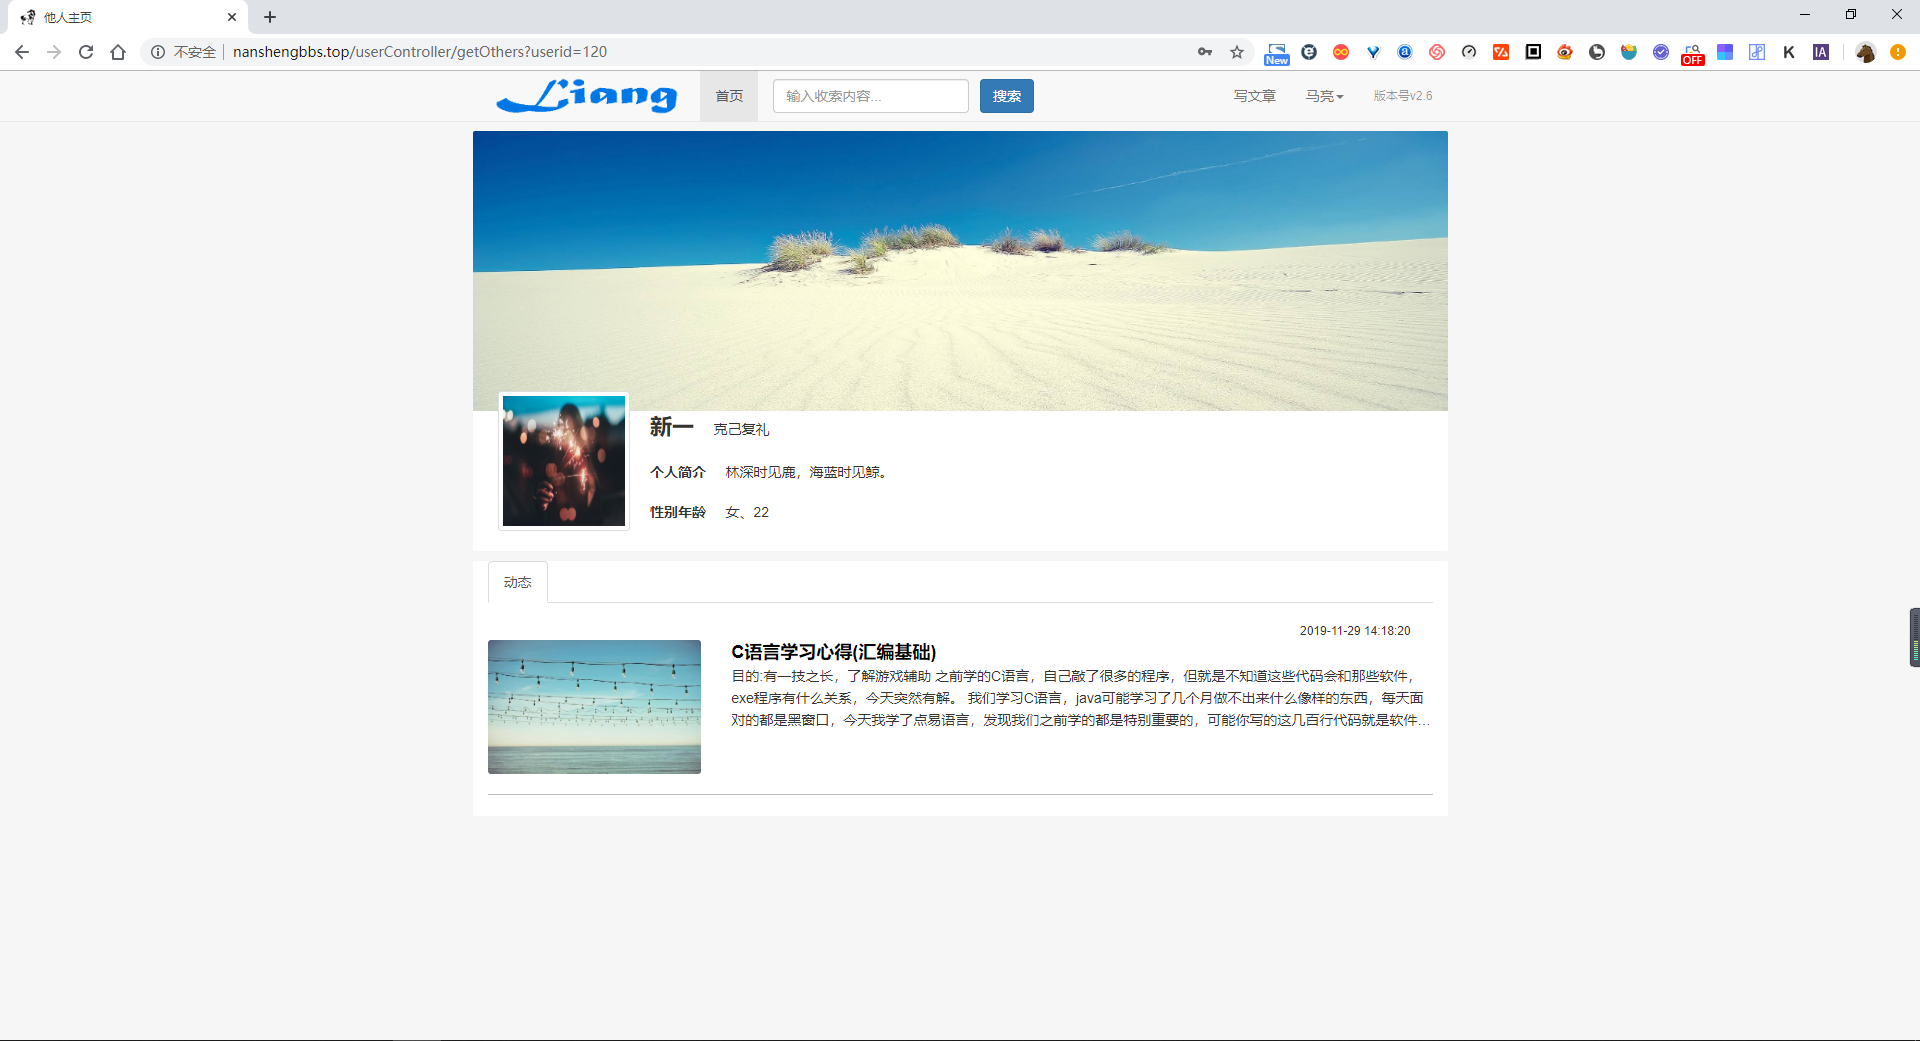1920x1041 pixels.
Task: Go to the 首页 home menu item
Action: pyautogui.click(x=729, y=96)
